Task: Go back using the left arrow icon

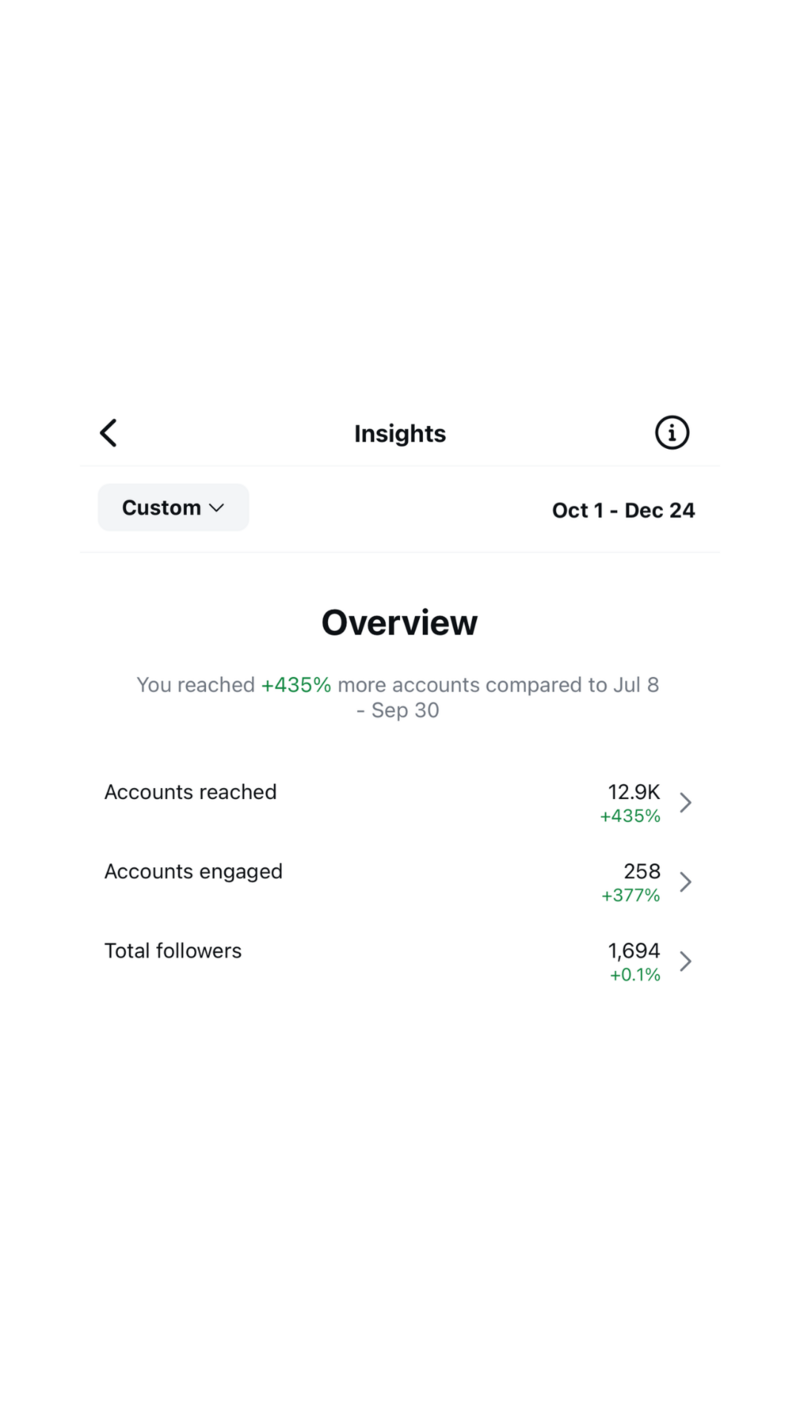Action: pyautogui.click(x=109, y=433)
